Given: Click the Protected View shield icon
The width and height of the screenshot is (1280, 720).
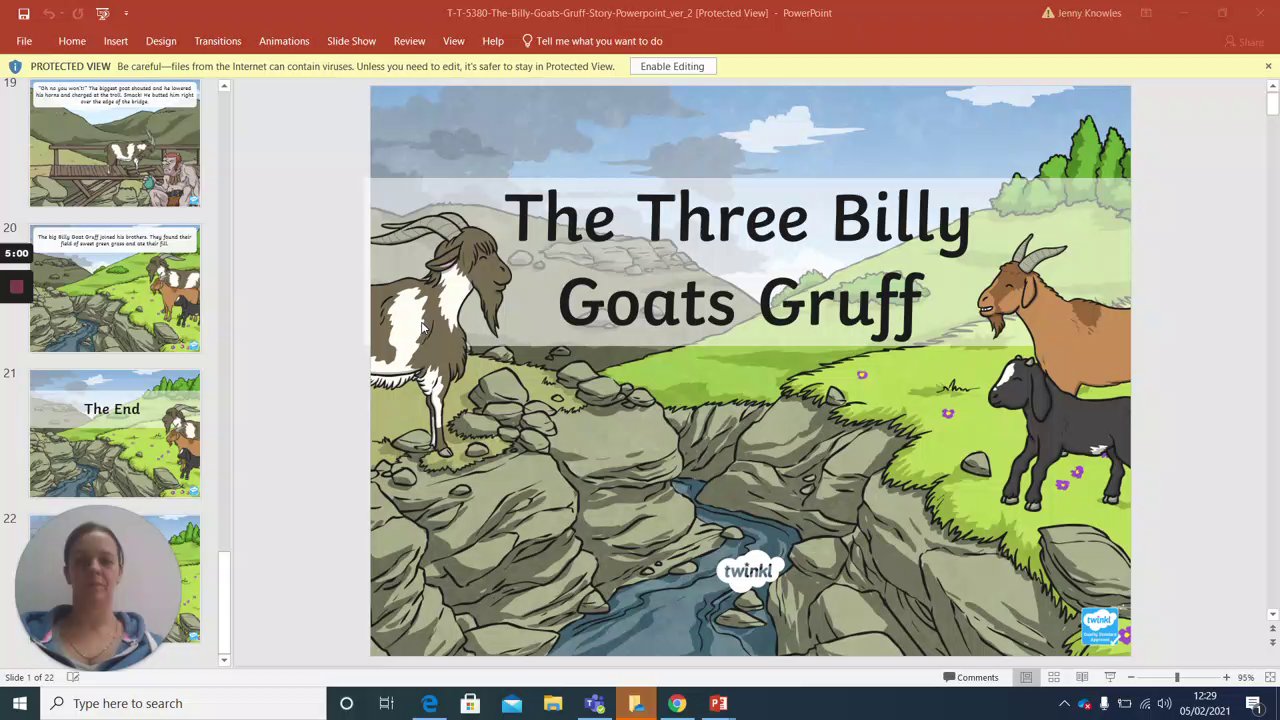Looking at the screenshot, I should click(x=15, y=66).
